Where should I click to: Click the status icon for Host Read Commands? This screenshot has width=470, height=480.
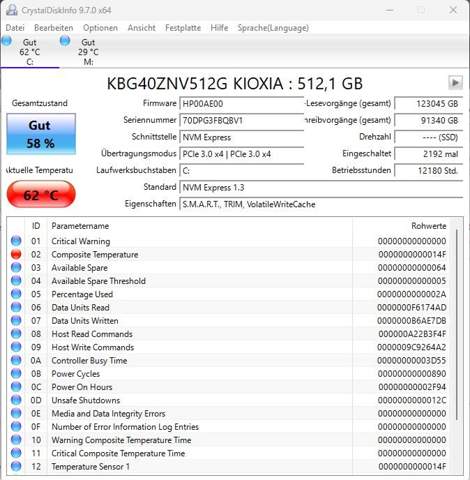tap(16, 334)
